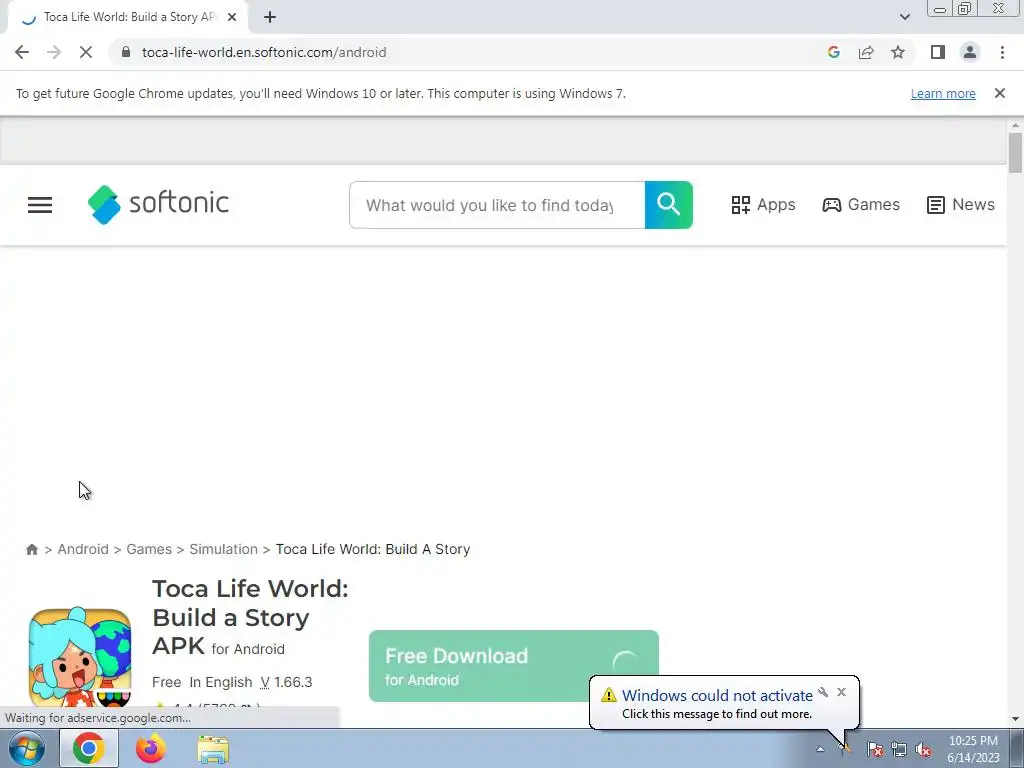Viewport: 1024px width, 768px height.
Task: Open the Chrome profile avatar
Action: [970, 52]
